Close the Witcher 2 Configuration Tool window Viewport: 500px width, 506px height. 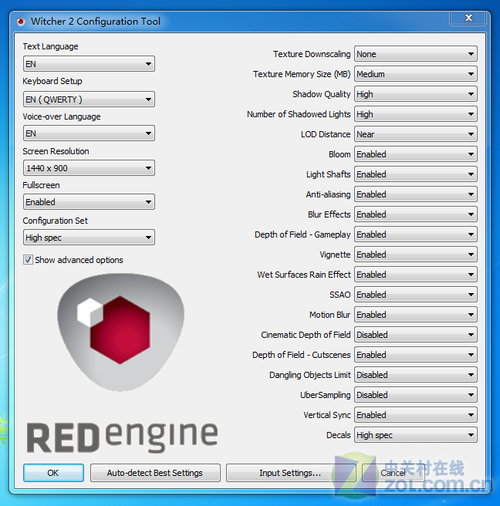(x=468, y=18)
